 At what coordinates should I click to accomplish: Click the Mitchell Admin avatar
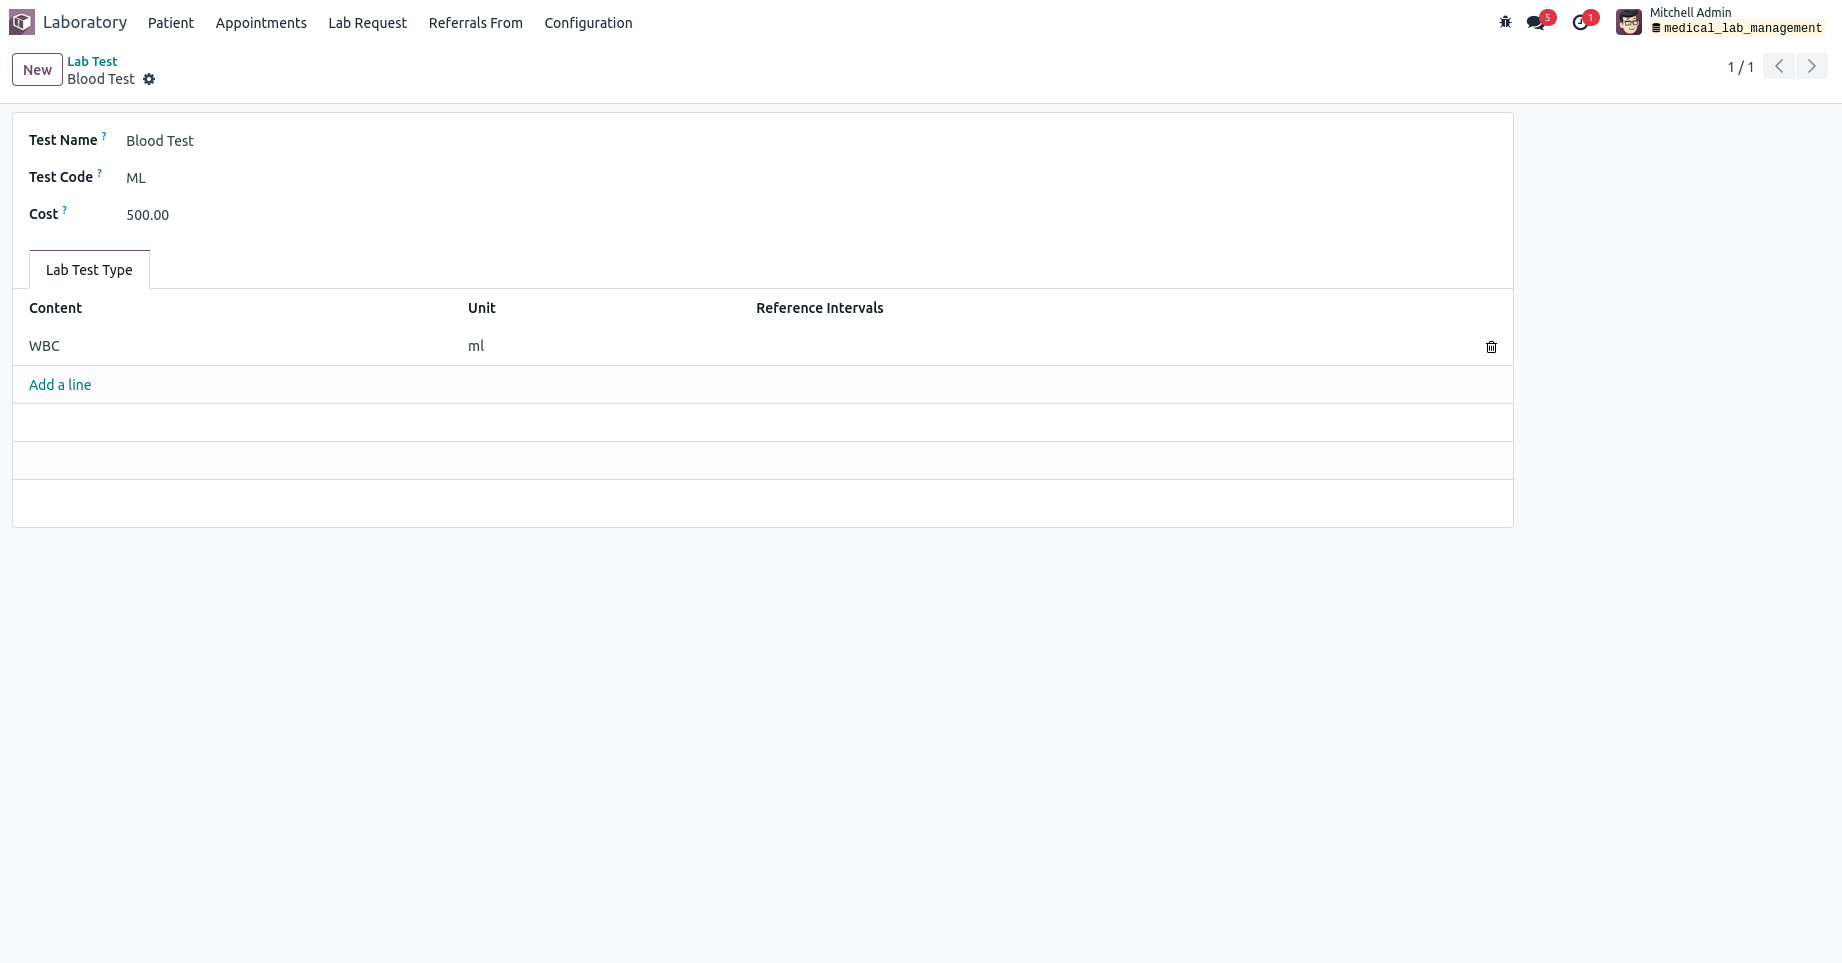1629,22
